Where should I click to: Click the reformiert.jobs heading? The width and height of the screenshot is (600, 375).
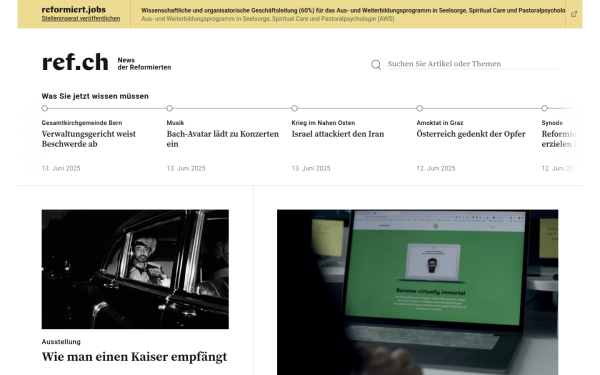[73, 10]
